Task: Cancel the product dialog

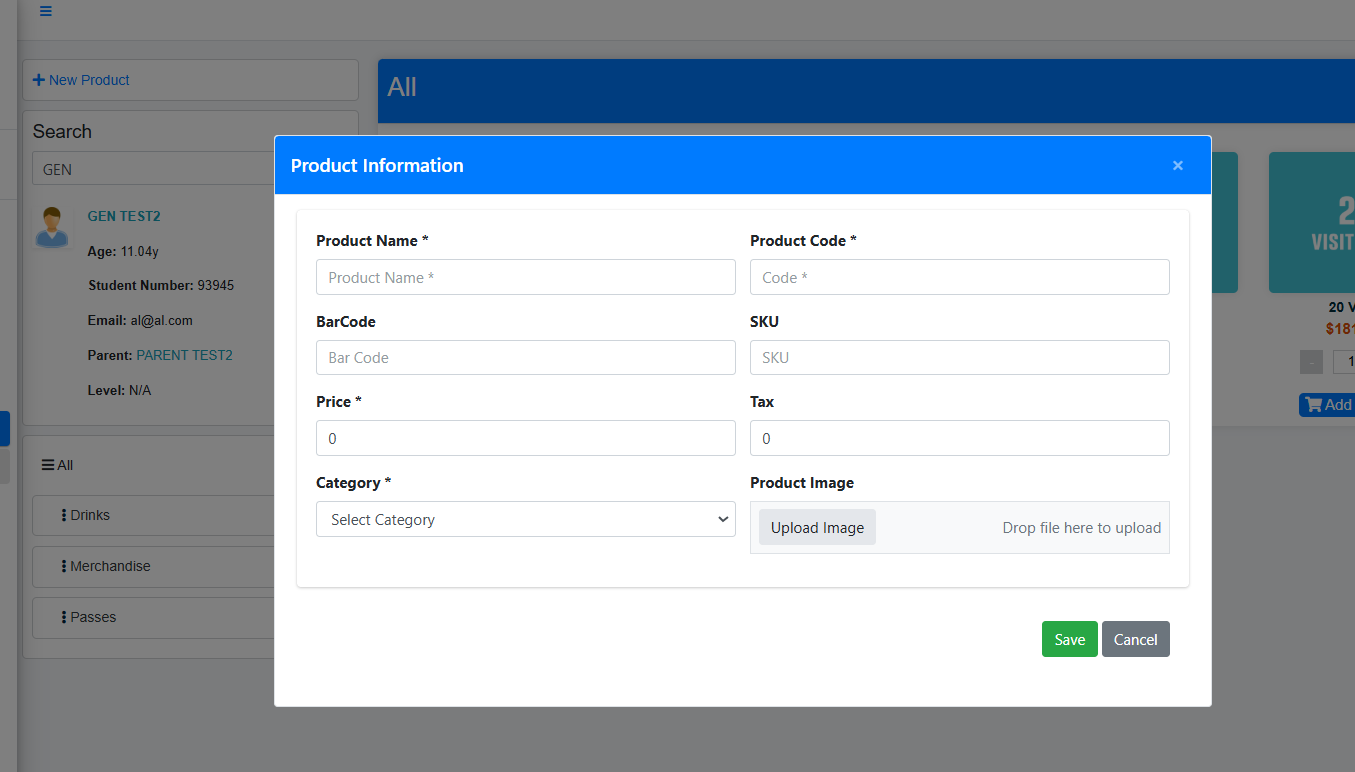Action: tap(1136, 639)
